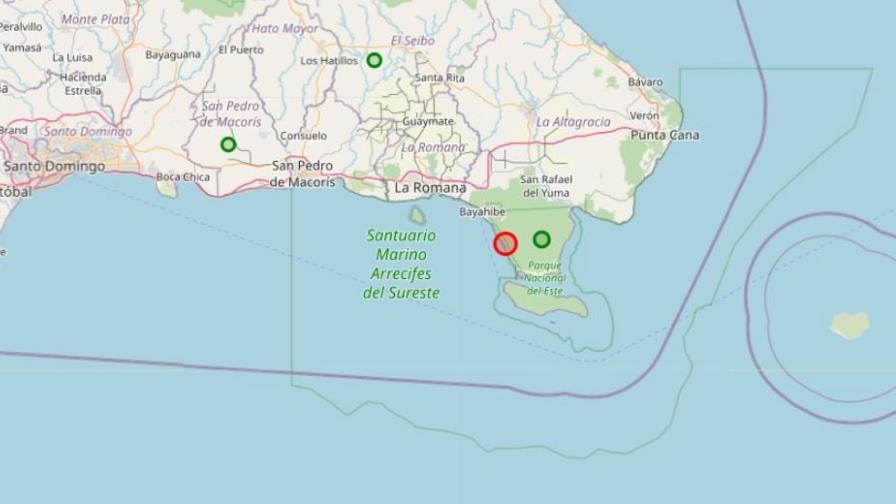Click the El Seibo province label
Screen dimensions: 896x504
tap(413, 41)
